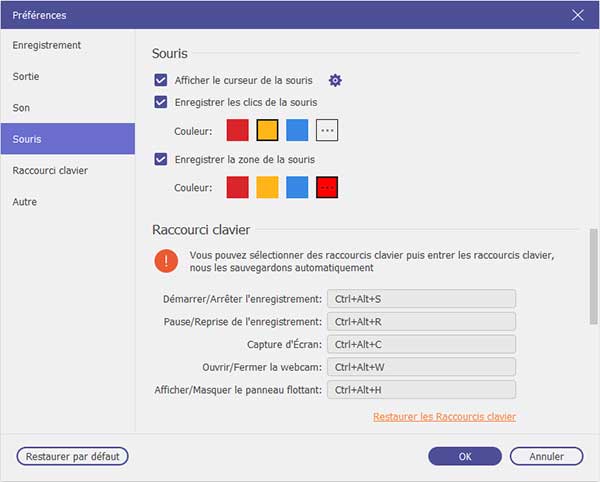Select Raccourci clavier in the sidebar

[50, 170]
